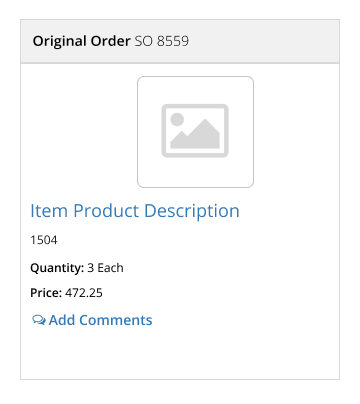Screen dimensions: 360x404
Task: Click the gray panel header bar
Action: coord(180,41)
